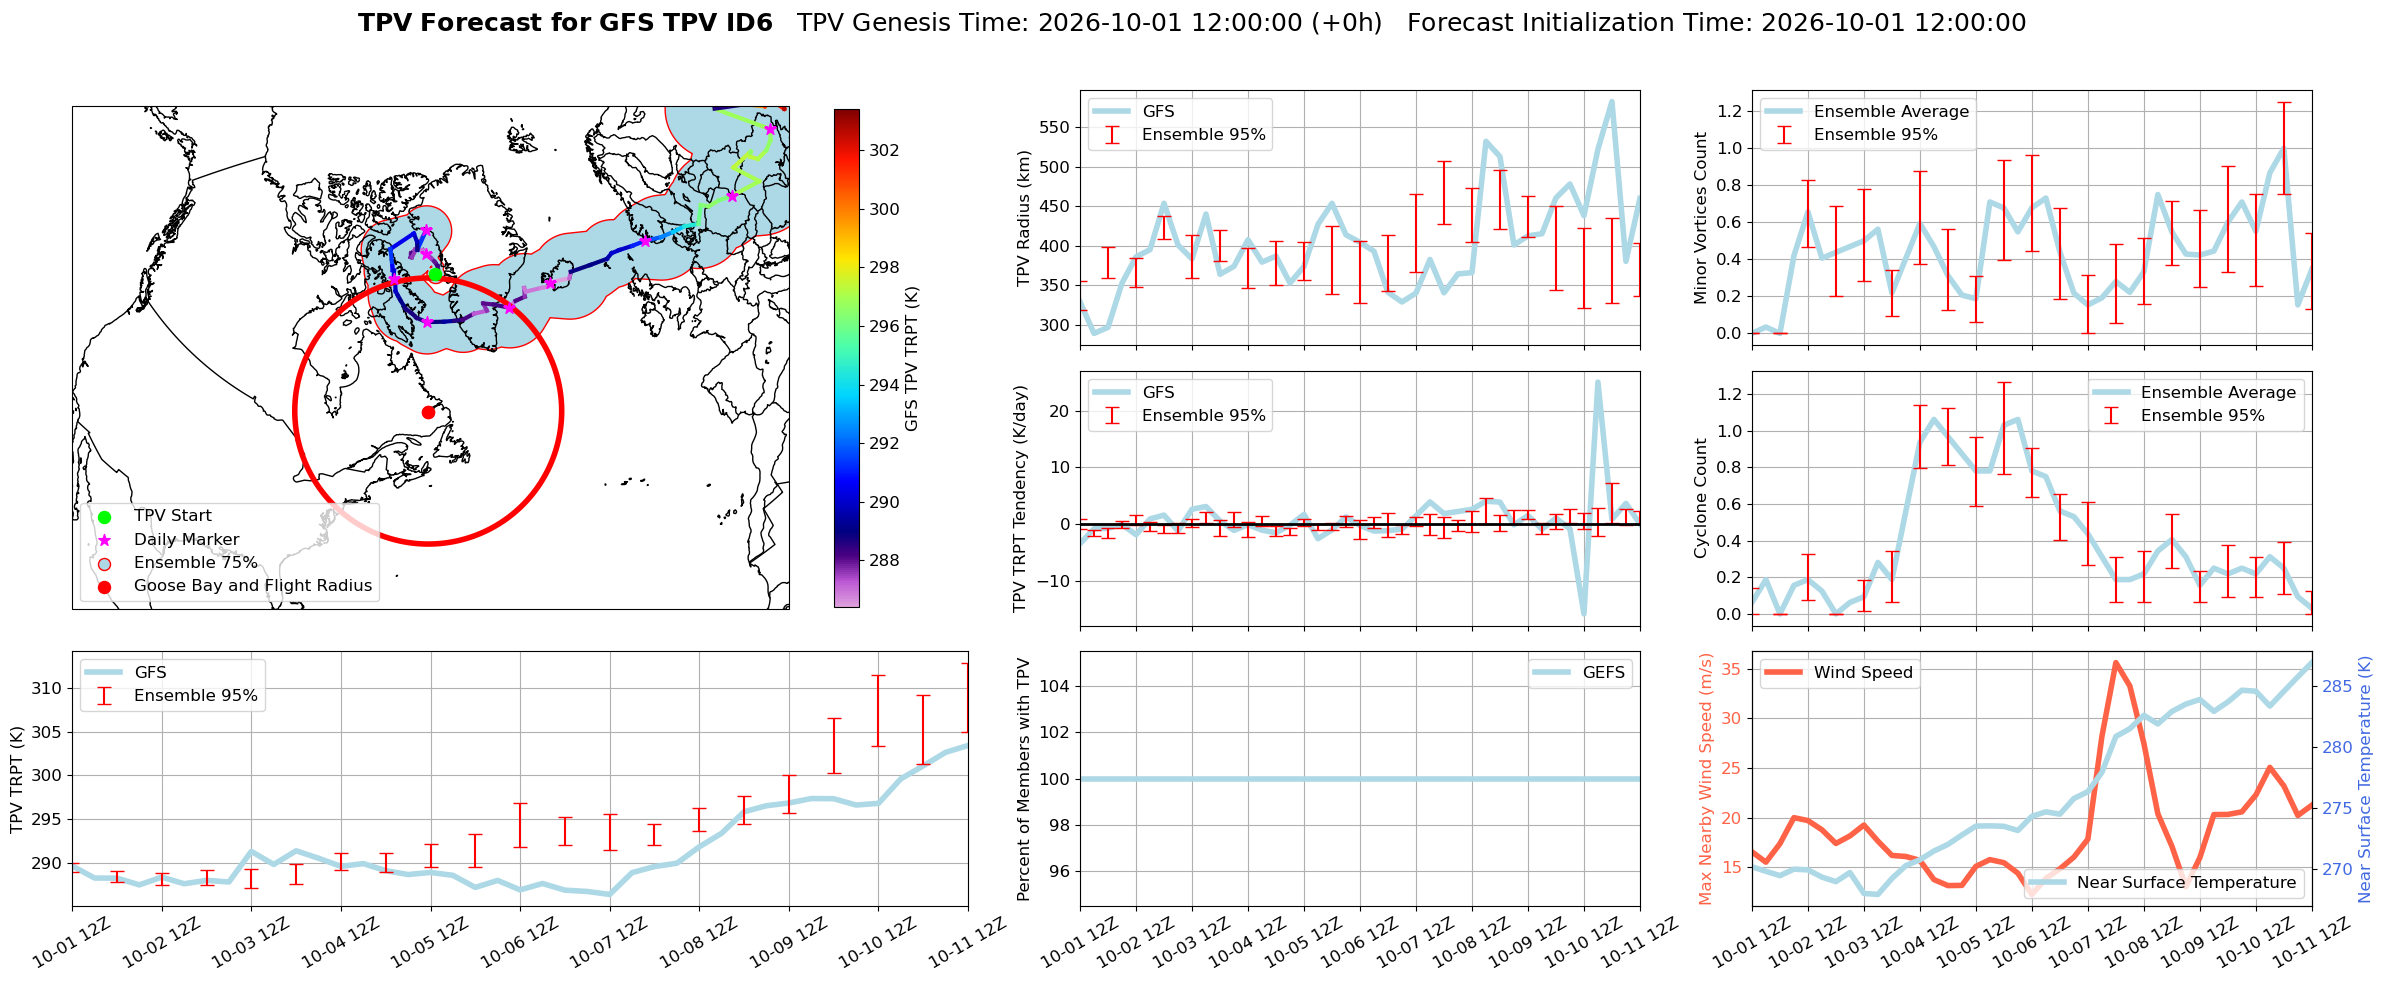The width and height of the screenshot is (2384, 982).
Task: Click Goose Bay and Flight Radius legend entry
Action: (233, 586)
